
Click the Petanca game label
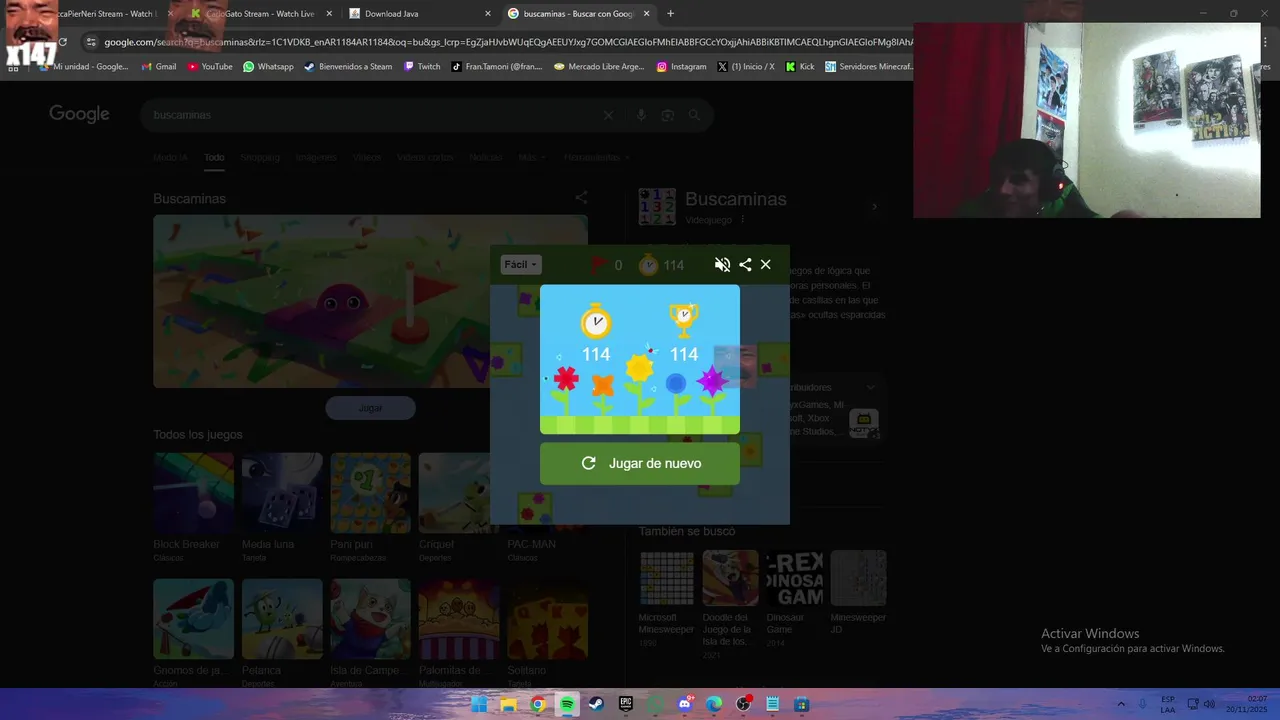tap(261, 670)
